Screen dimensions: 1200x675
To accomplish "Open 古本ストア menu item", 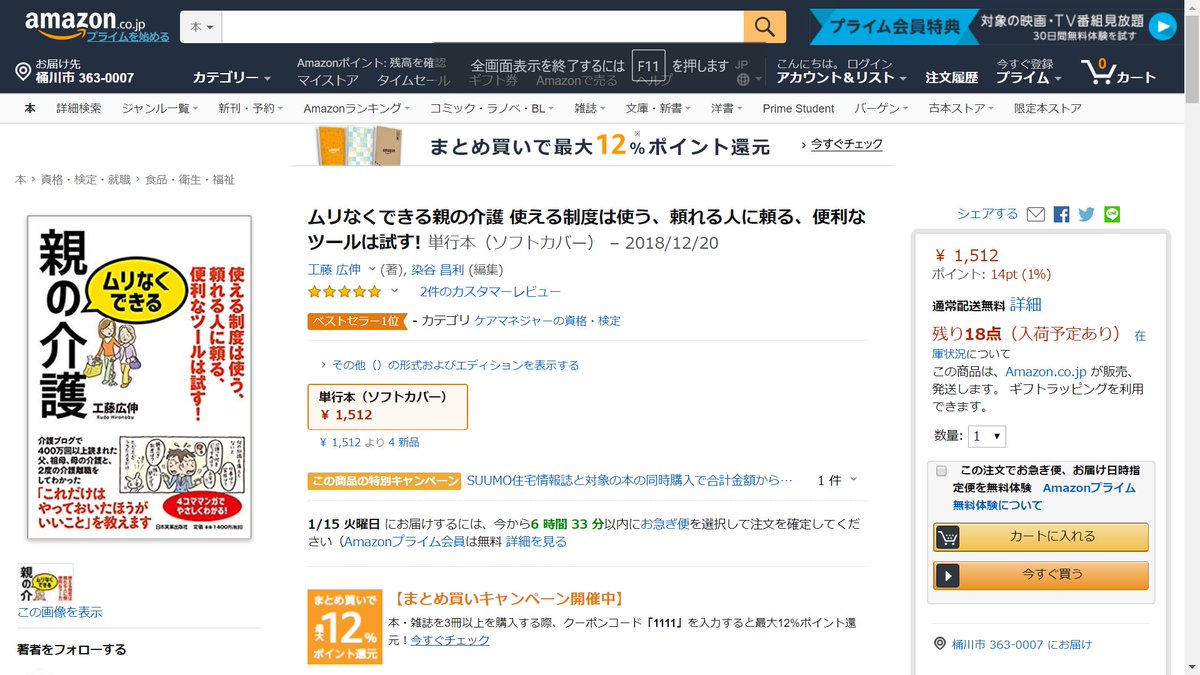I will pos(962,108).
